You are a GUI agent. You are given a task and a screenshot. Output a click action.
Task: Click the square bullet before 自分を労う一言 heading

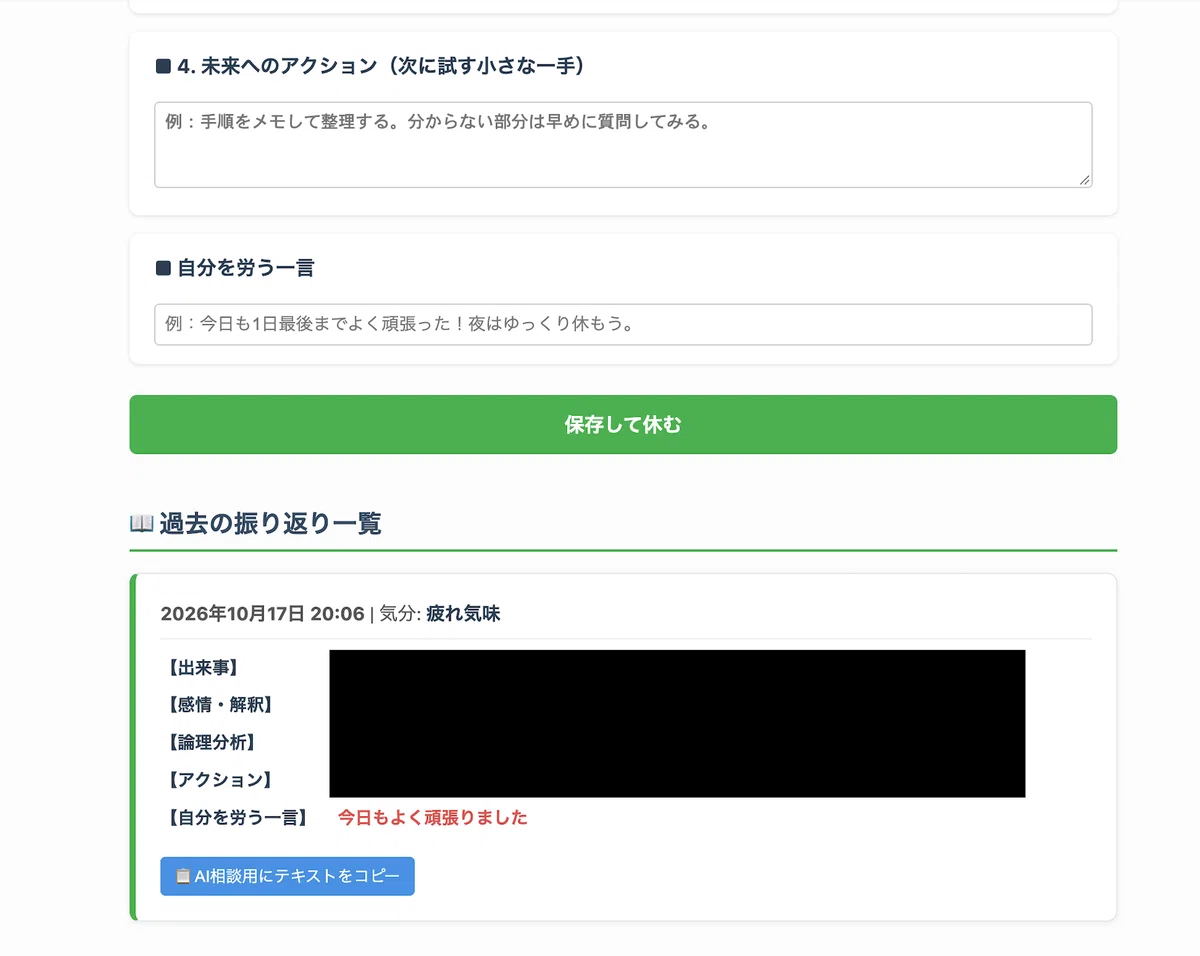pos(164,268)
